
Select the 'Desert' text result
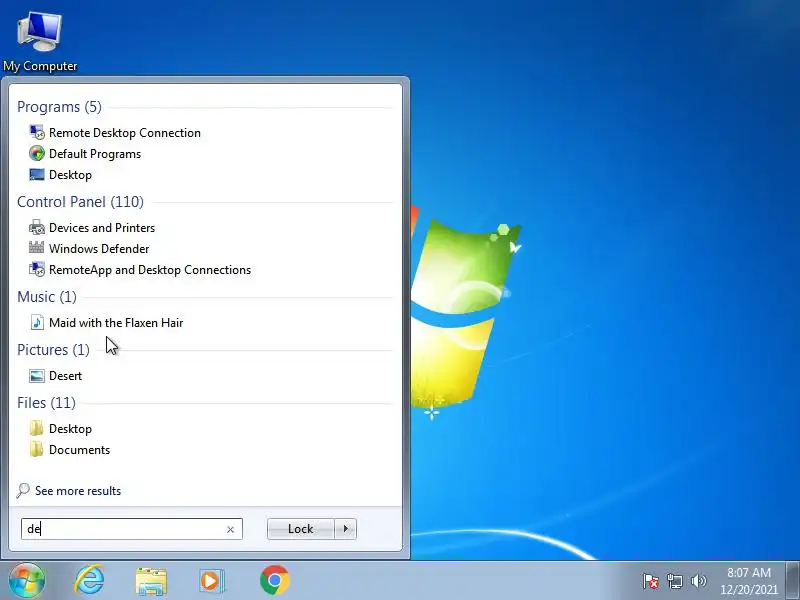pyautogui.click(x=65, y=376)
